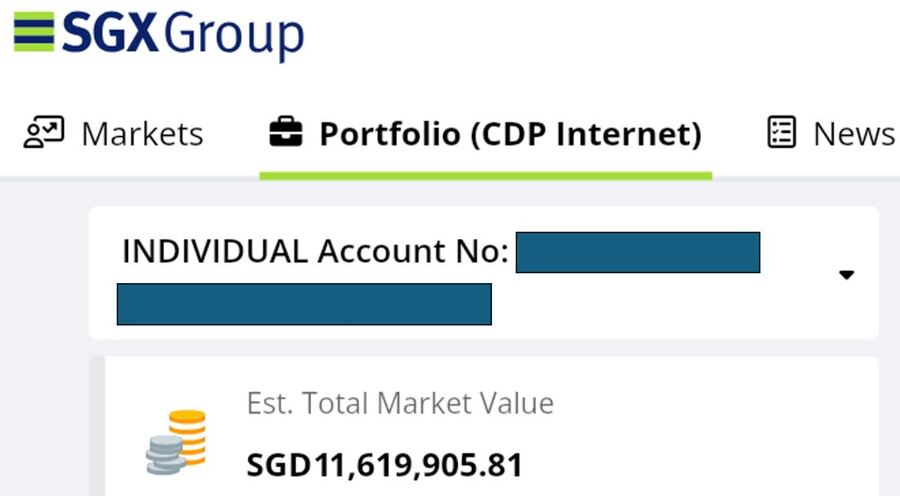Click the stacked coins icon
Image resolution: width=900 pixels, height=496 pixels.
pos(177,441)
